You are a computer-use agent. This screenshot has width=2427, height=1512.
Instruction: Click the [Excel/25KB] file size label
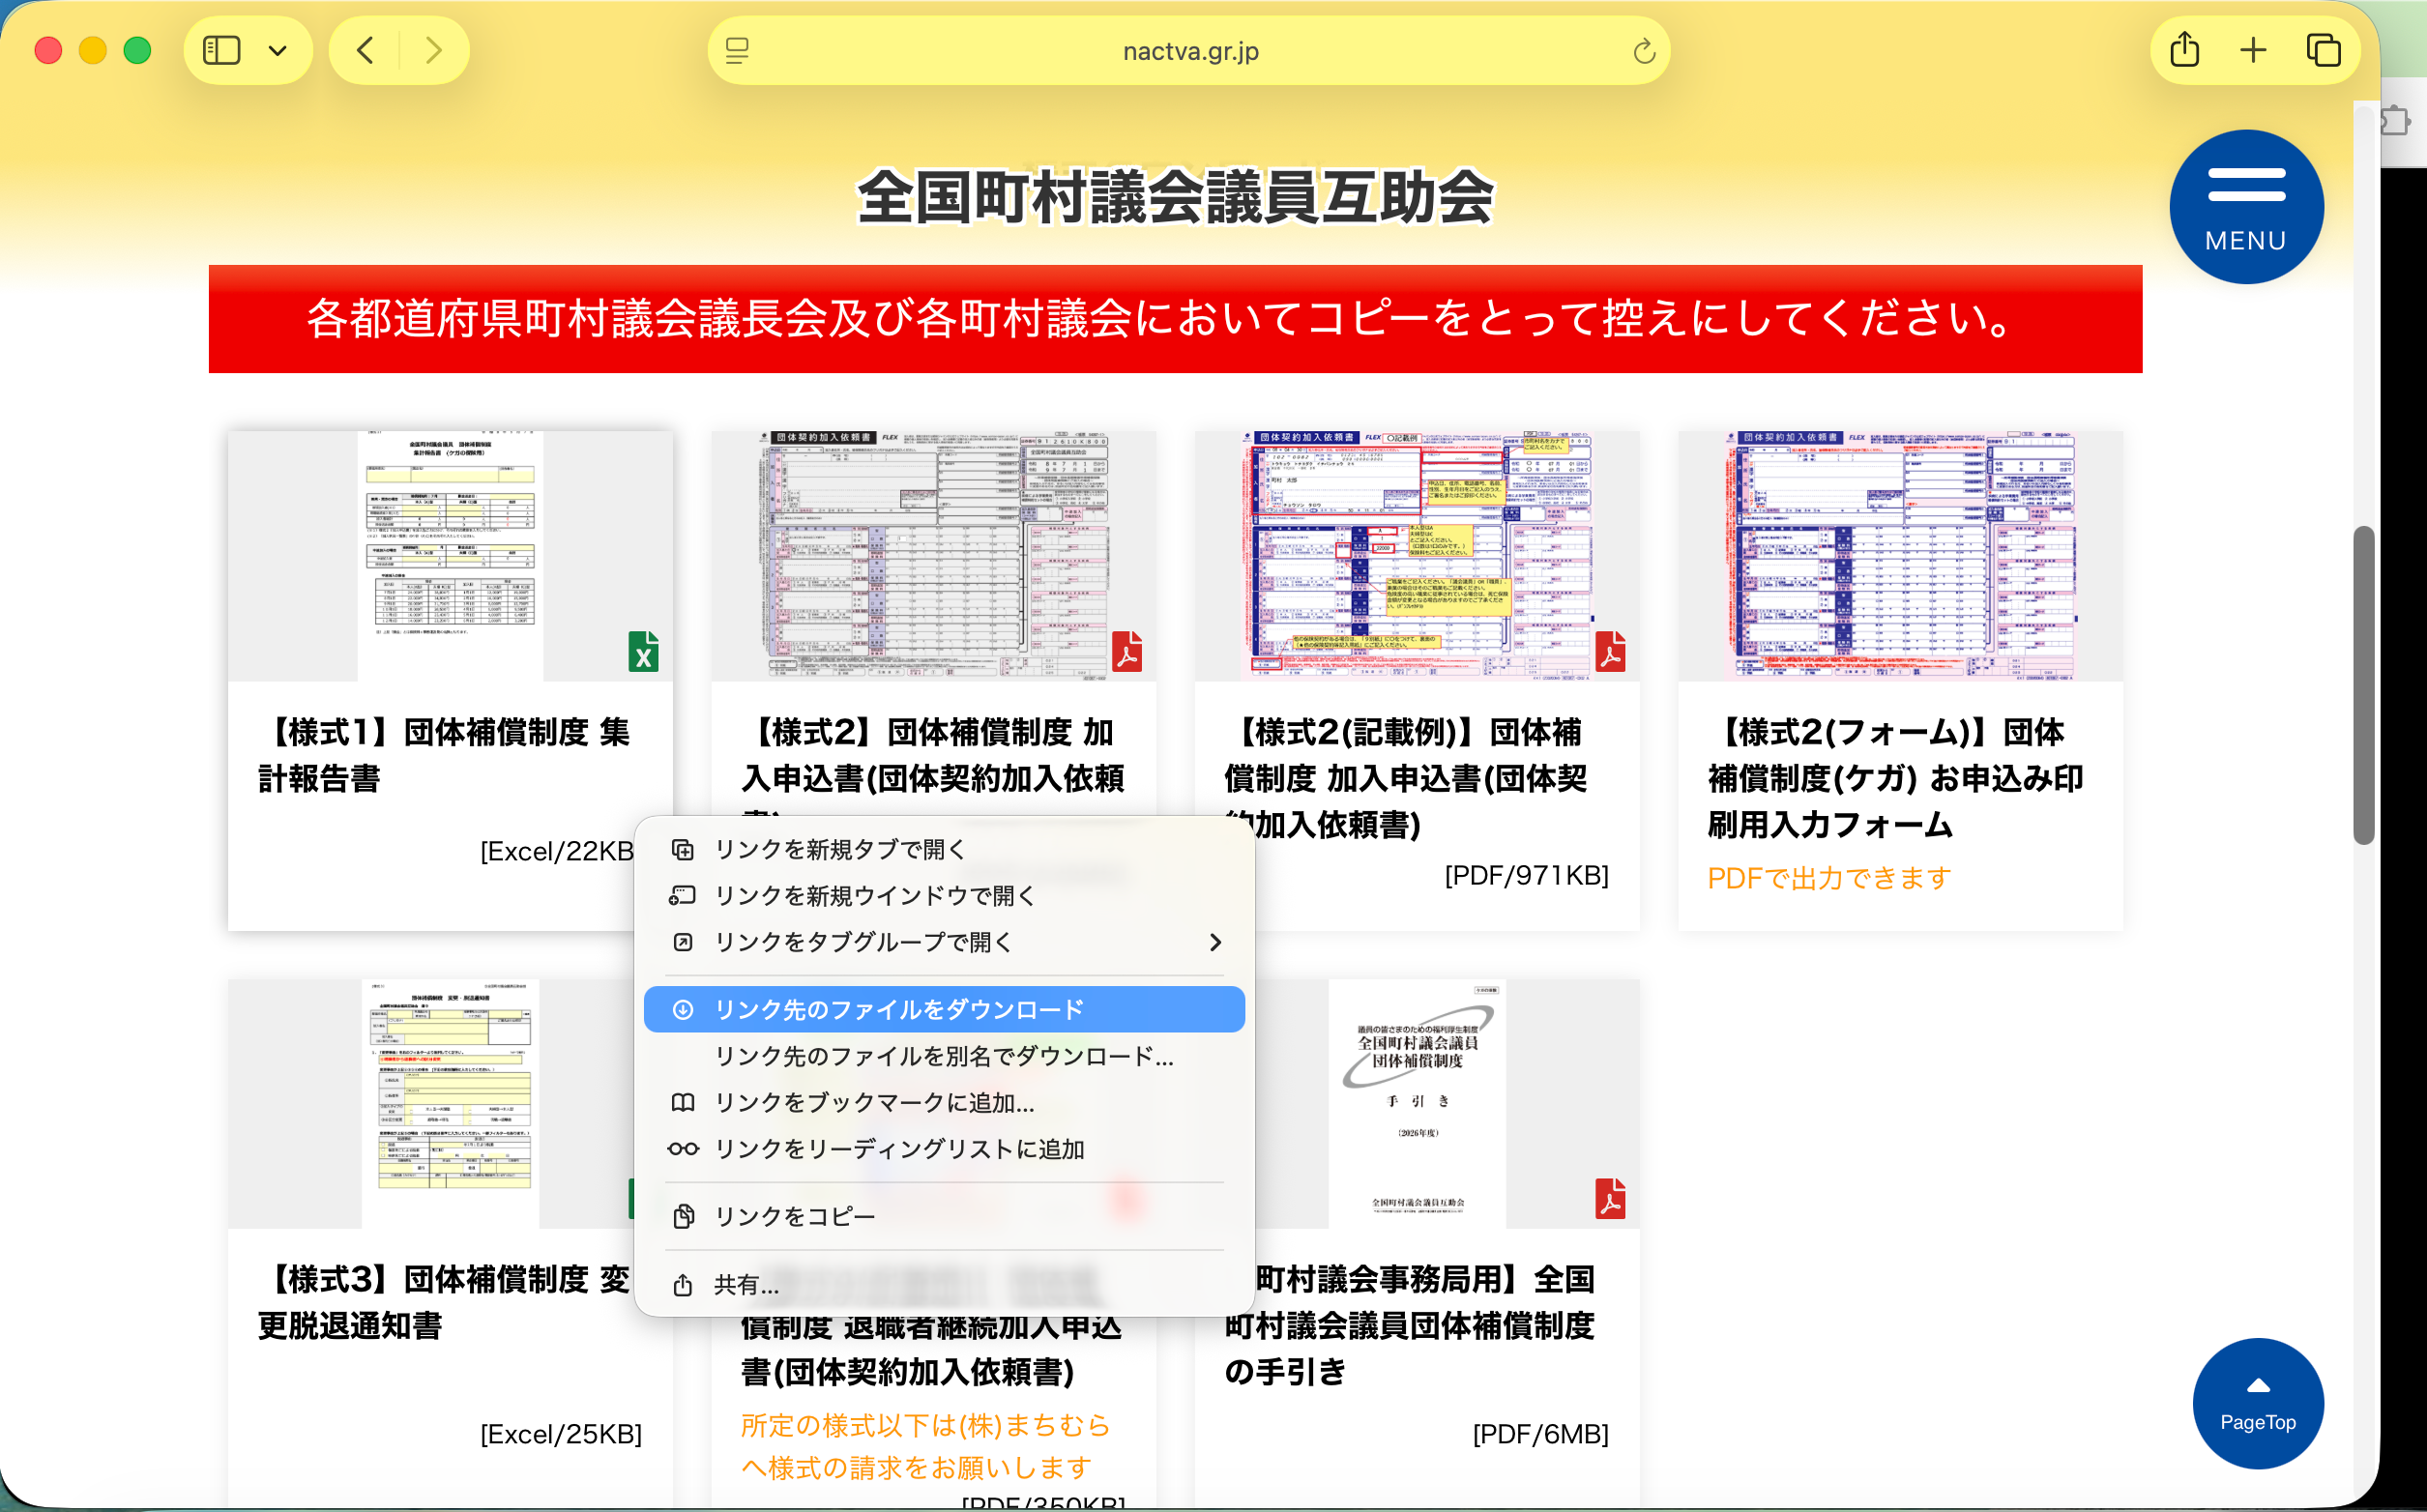pyautogui.click(x=561, y=1434)
